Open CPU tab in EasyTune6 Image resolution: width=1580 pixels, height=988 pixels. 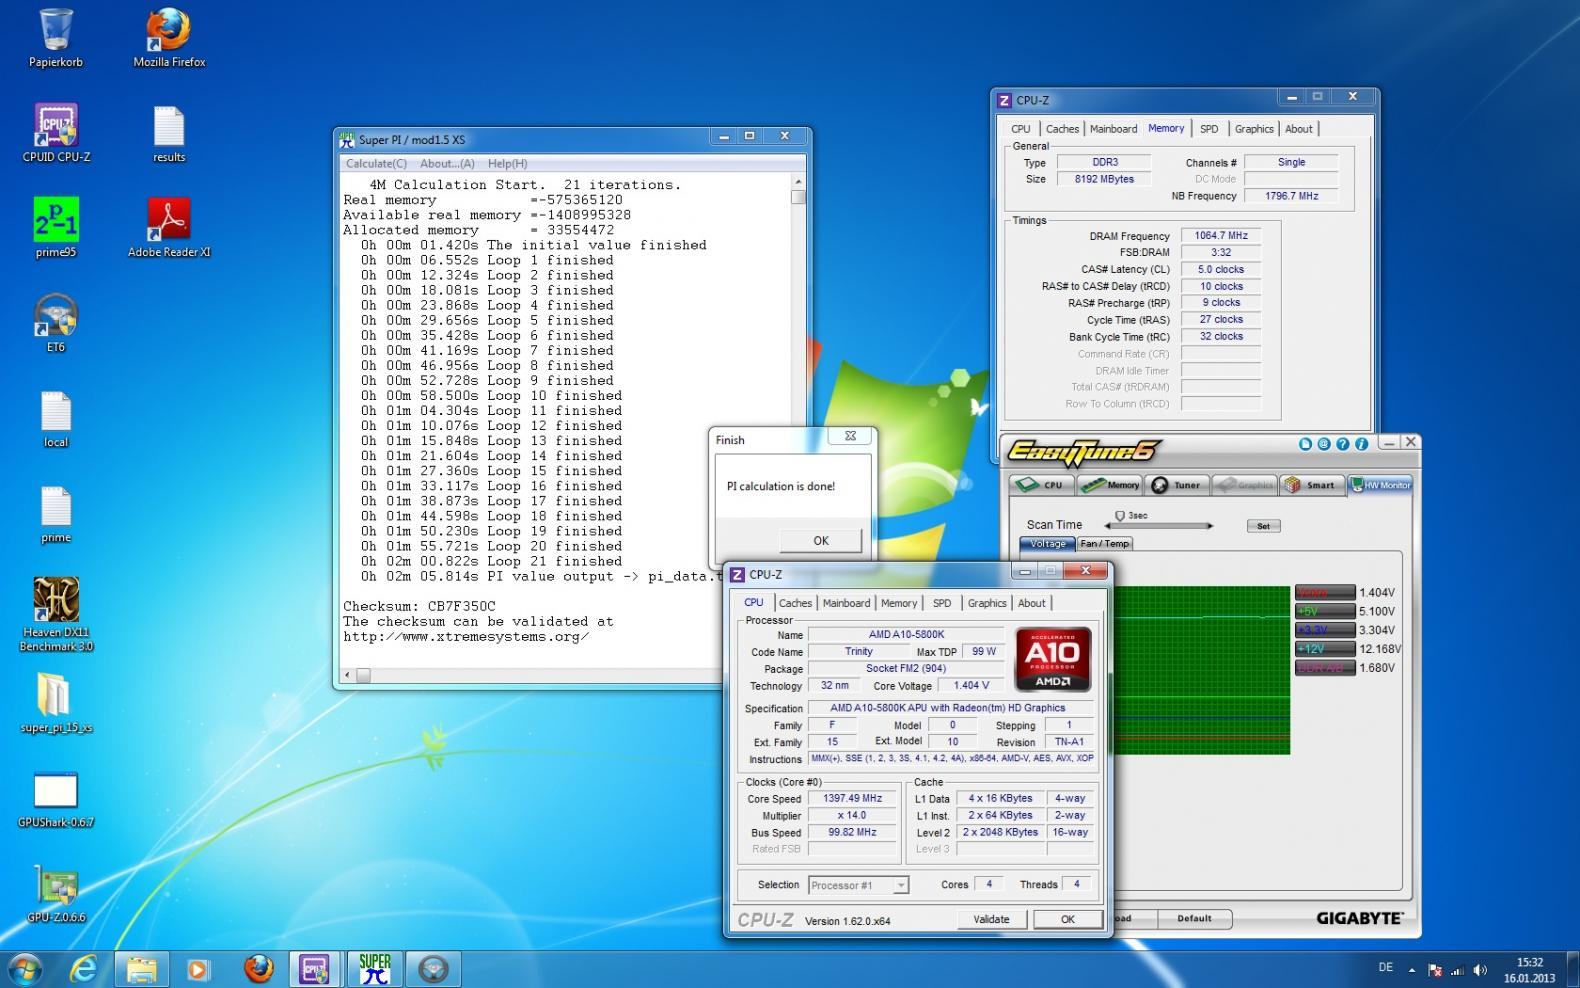[x=1041, y=485]
